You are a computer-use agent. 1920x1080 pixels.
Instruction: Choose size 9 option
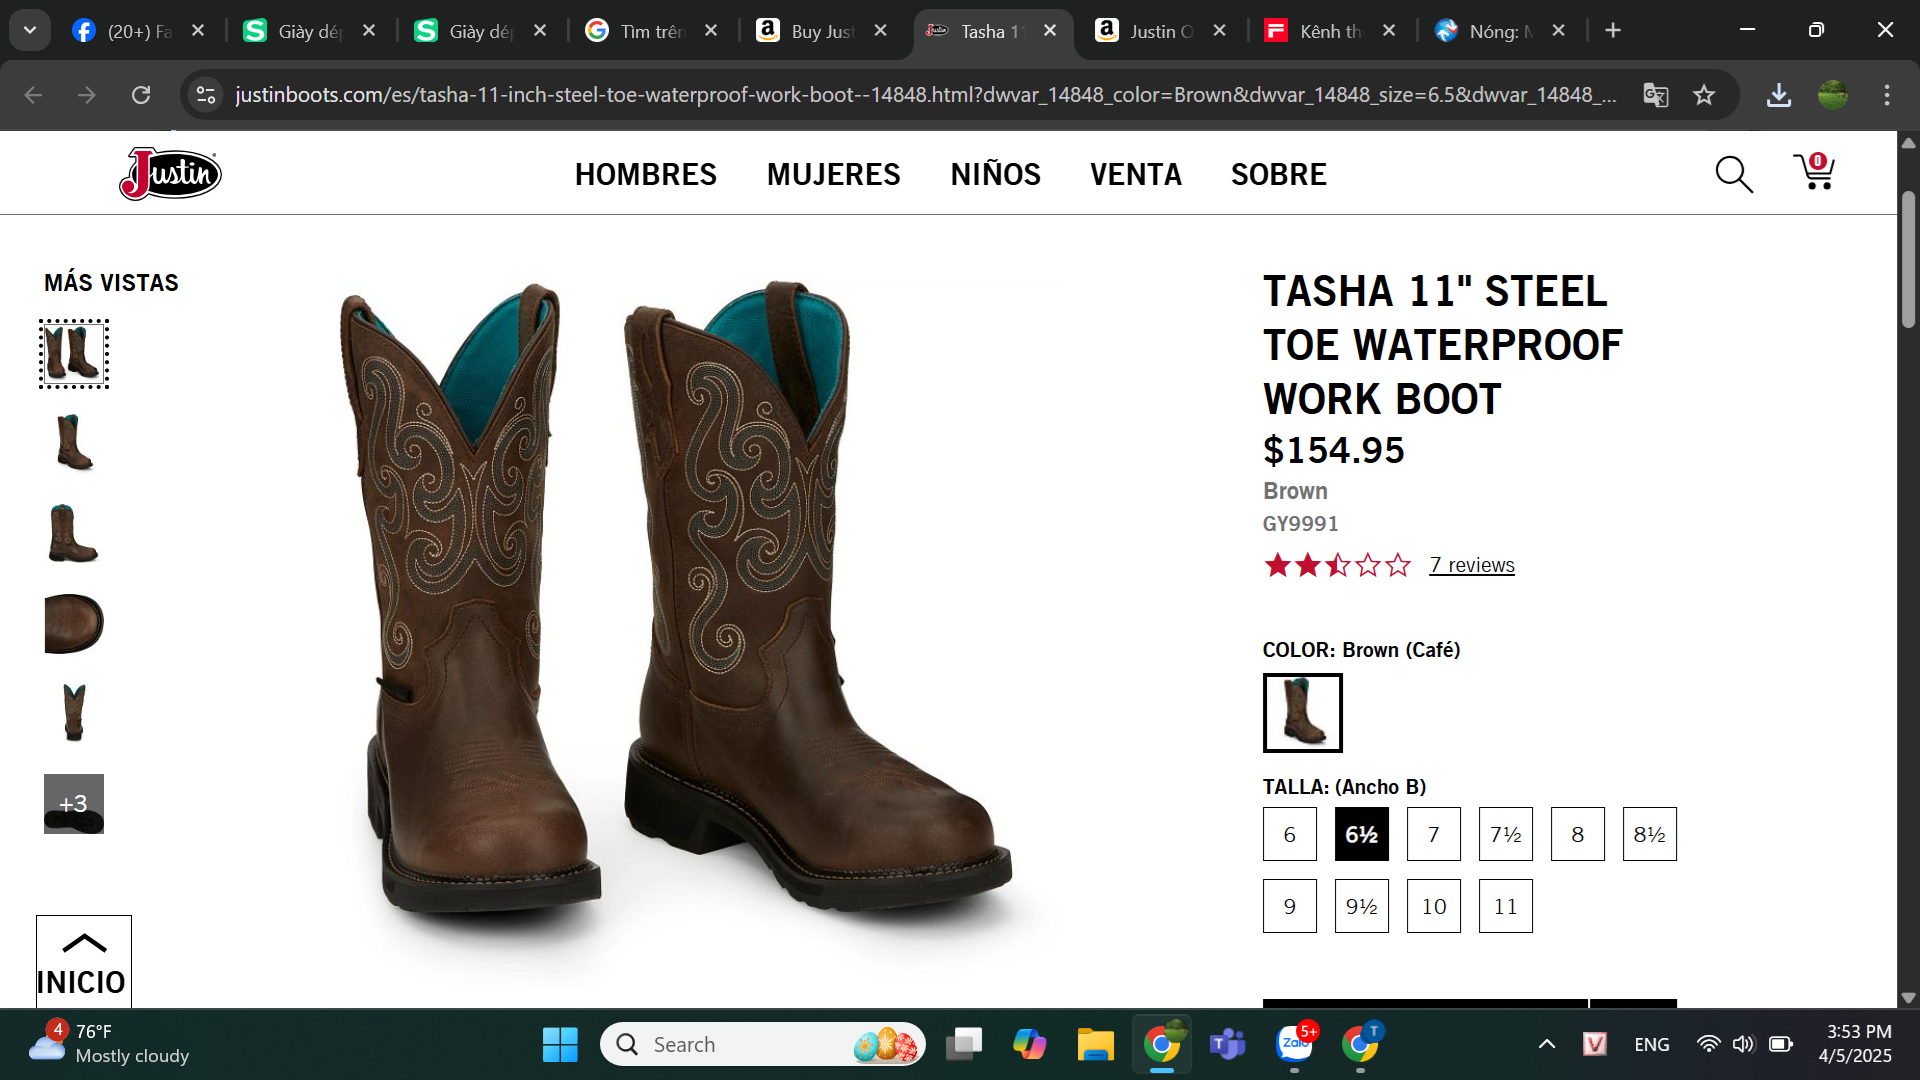click(1289, 906)
